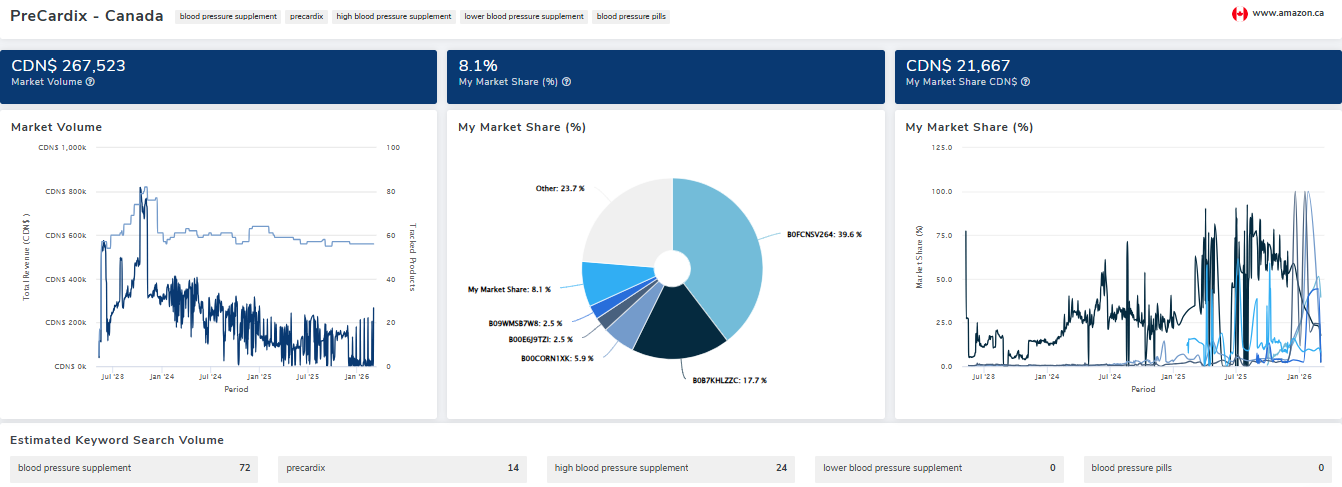Click the 8.1% market share value
Viewport: 1342px width, 487px height.
(x=478, y=66)
